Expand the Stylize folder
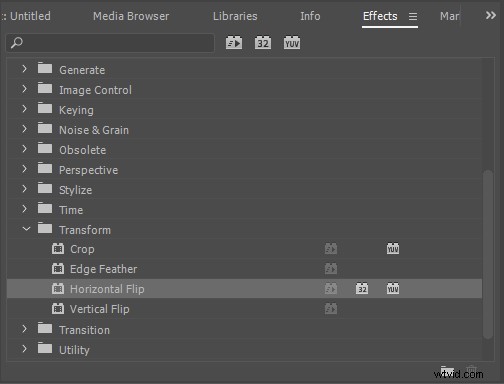Screen dimensions: 504x384 [24, 189]
